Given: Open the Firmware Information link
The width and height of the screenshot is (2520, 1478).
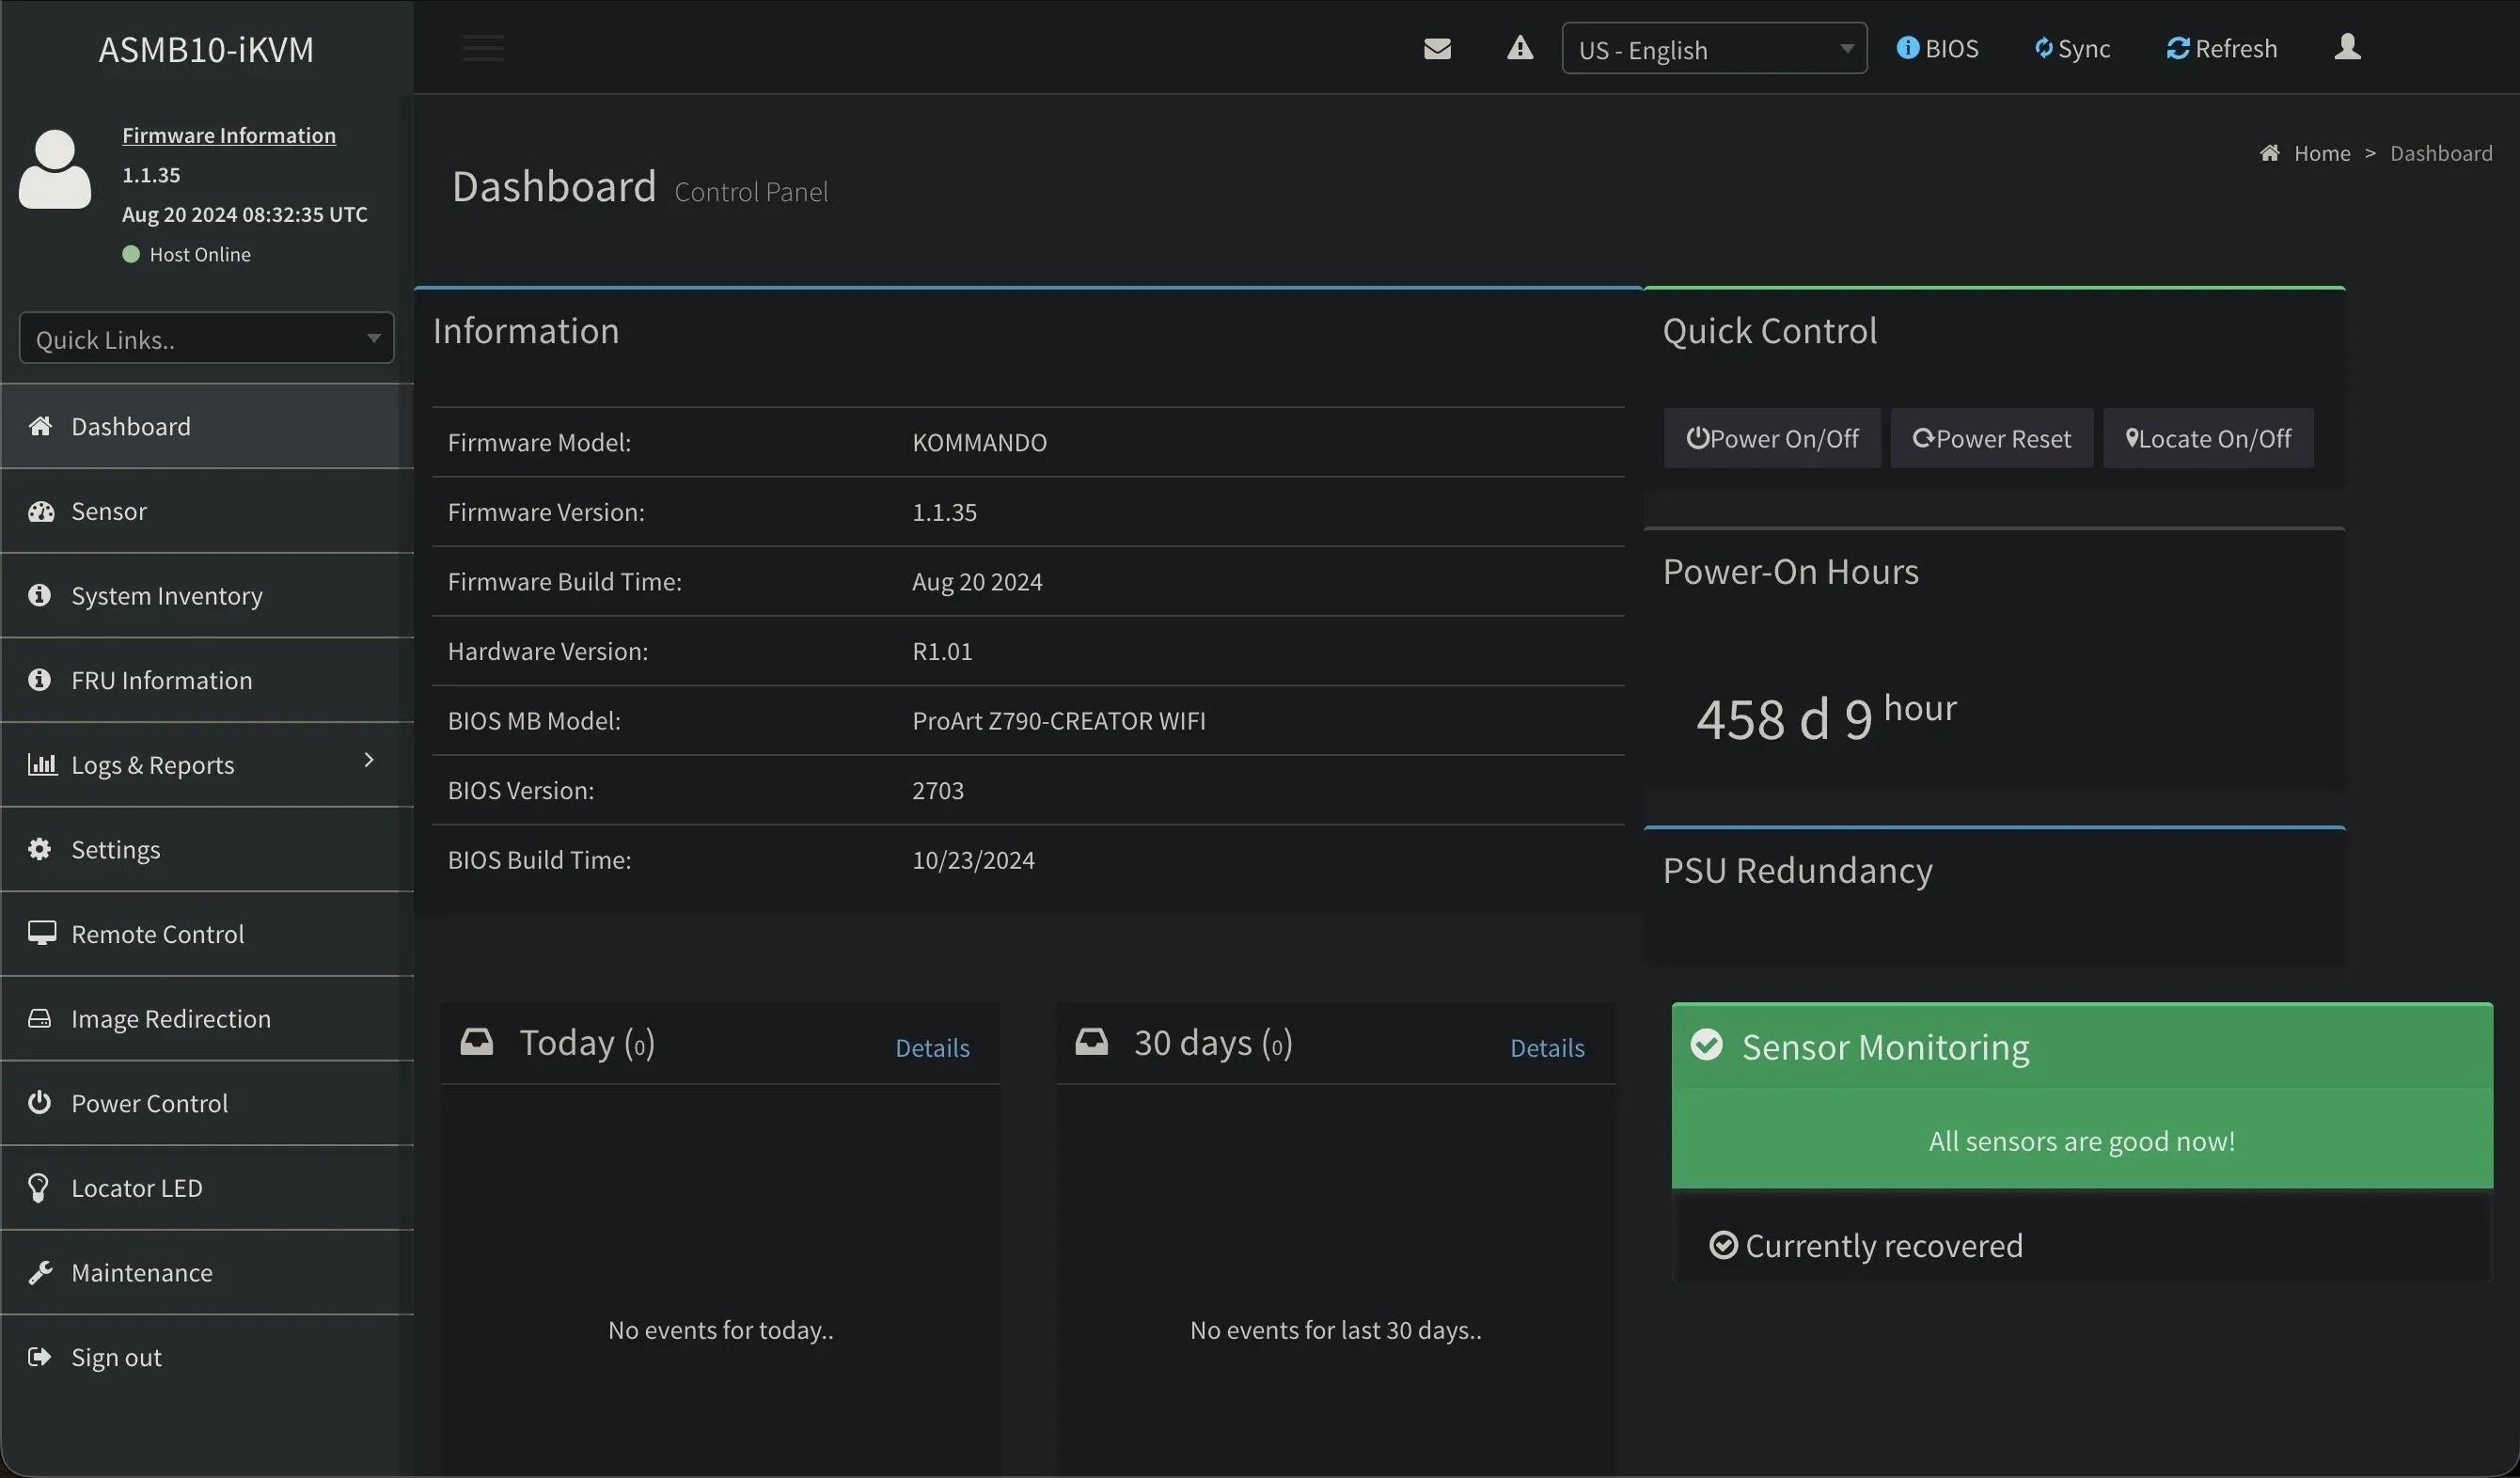Looking at the screenshot, I should [x=229, y=135].
